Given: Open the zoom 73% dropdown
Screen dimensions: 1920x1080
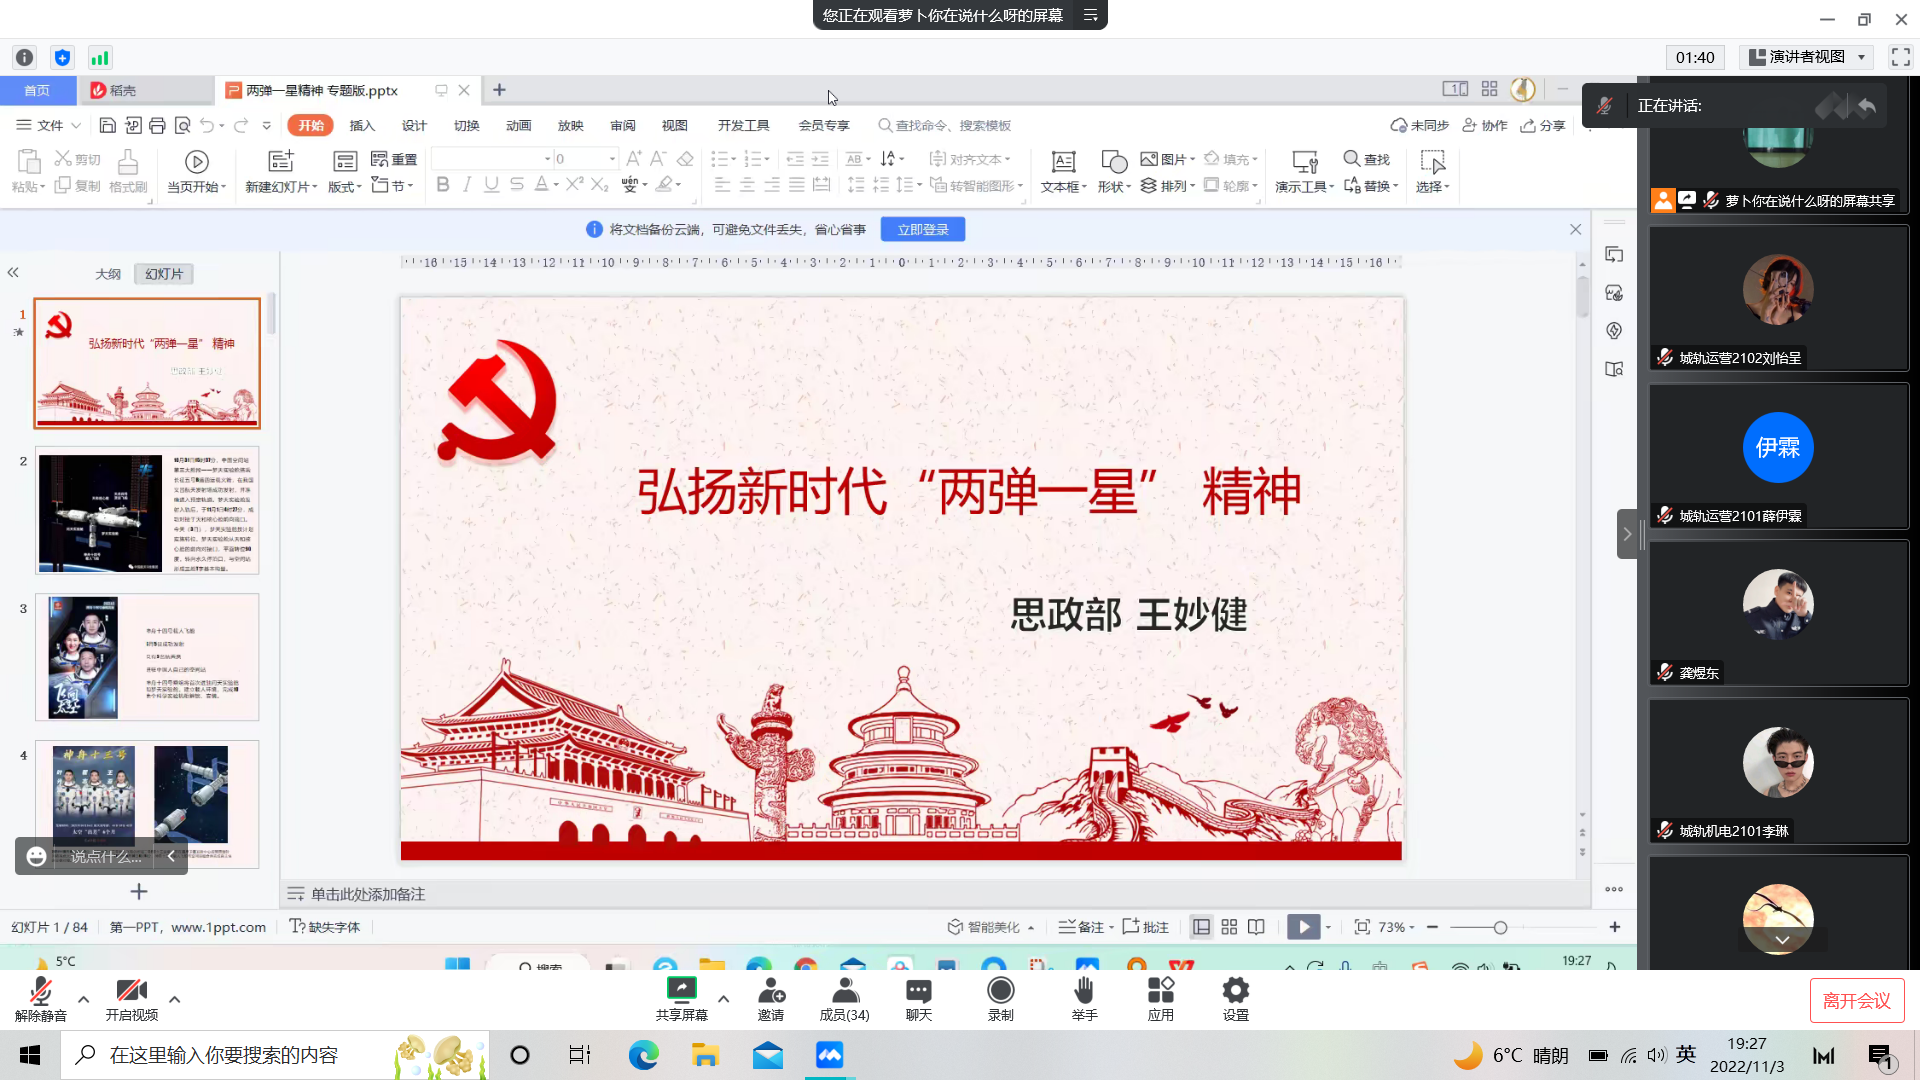Looking at the screenshot, I should (x=1396, y=927).
